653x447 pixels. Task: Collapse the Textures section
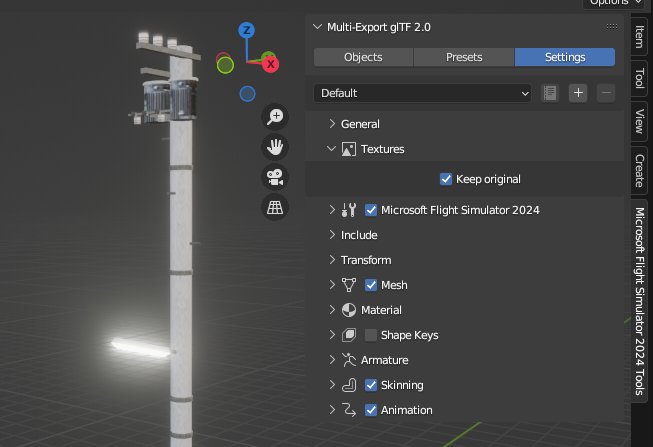333,149
